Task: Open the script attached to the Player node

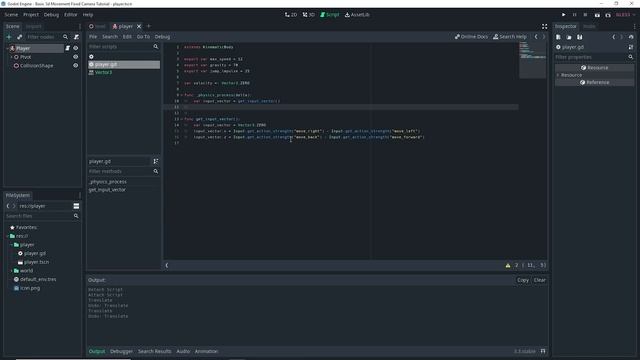Action: (x=67, y=48)
